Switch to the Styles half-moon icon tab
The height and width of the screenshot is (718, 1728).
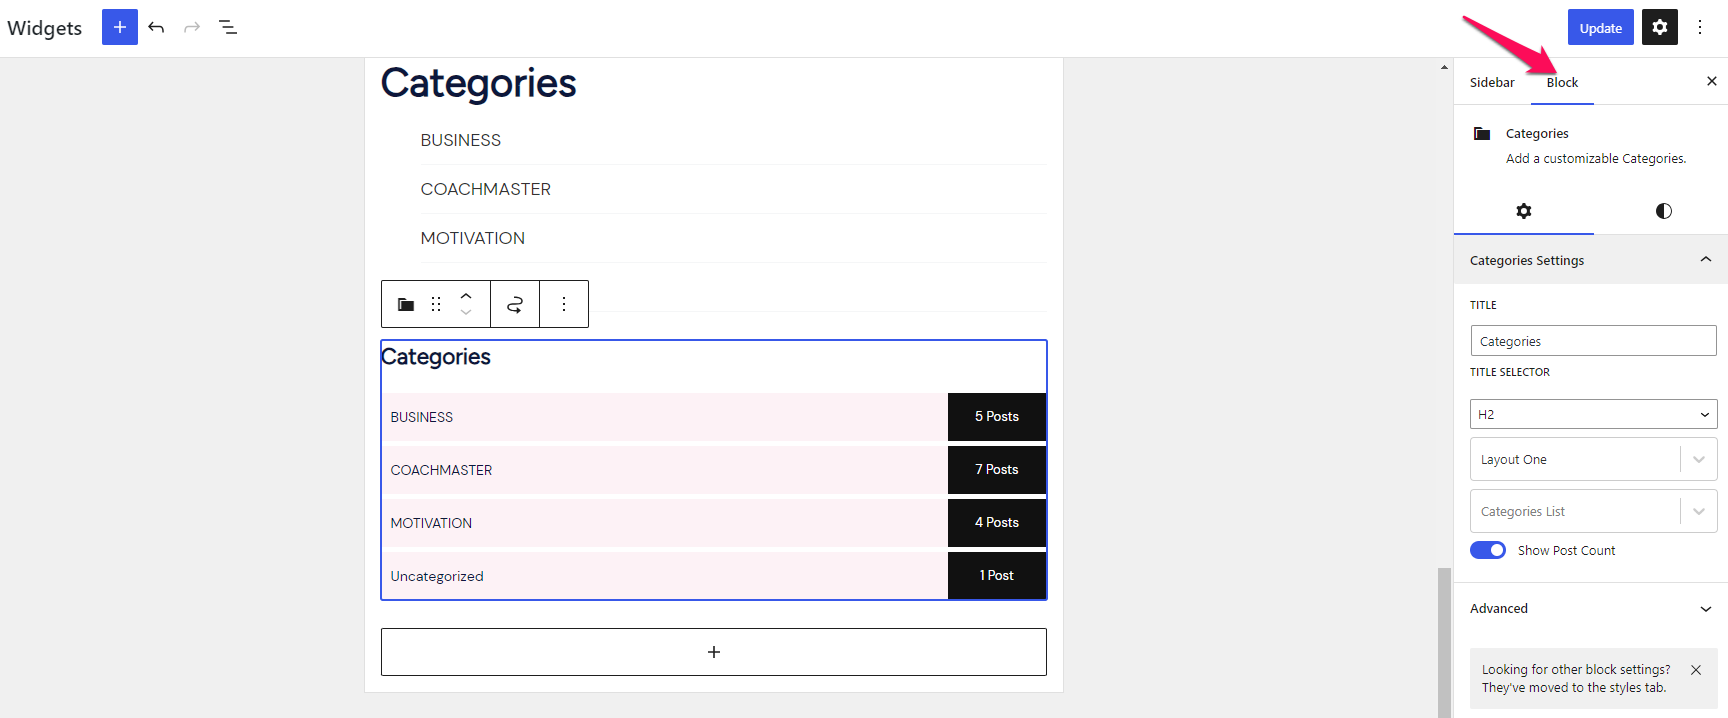pyautogui.click(x=1663, y=211)
